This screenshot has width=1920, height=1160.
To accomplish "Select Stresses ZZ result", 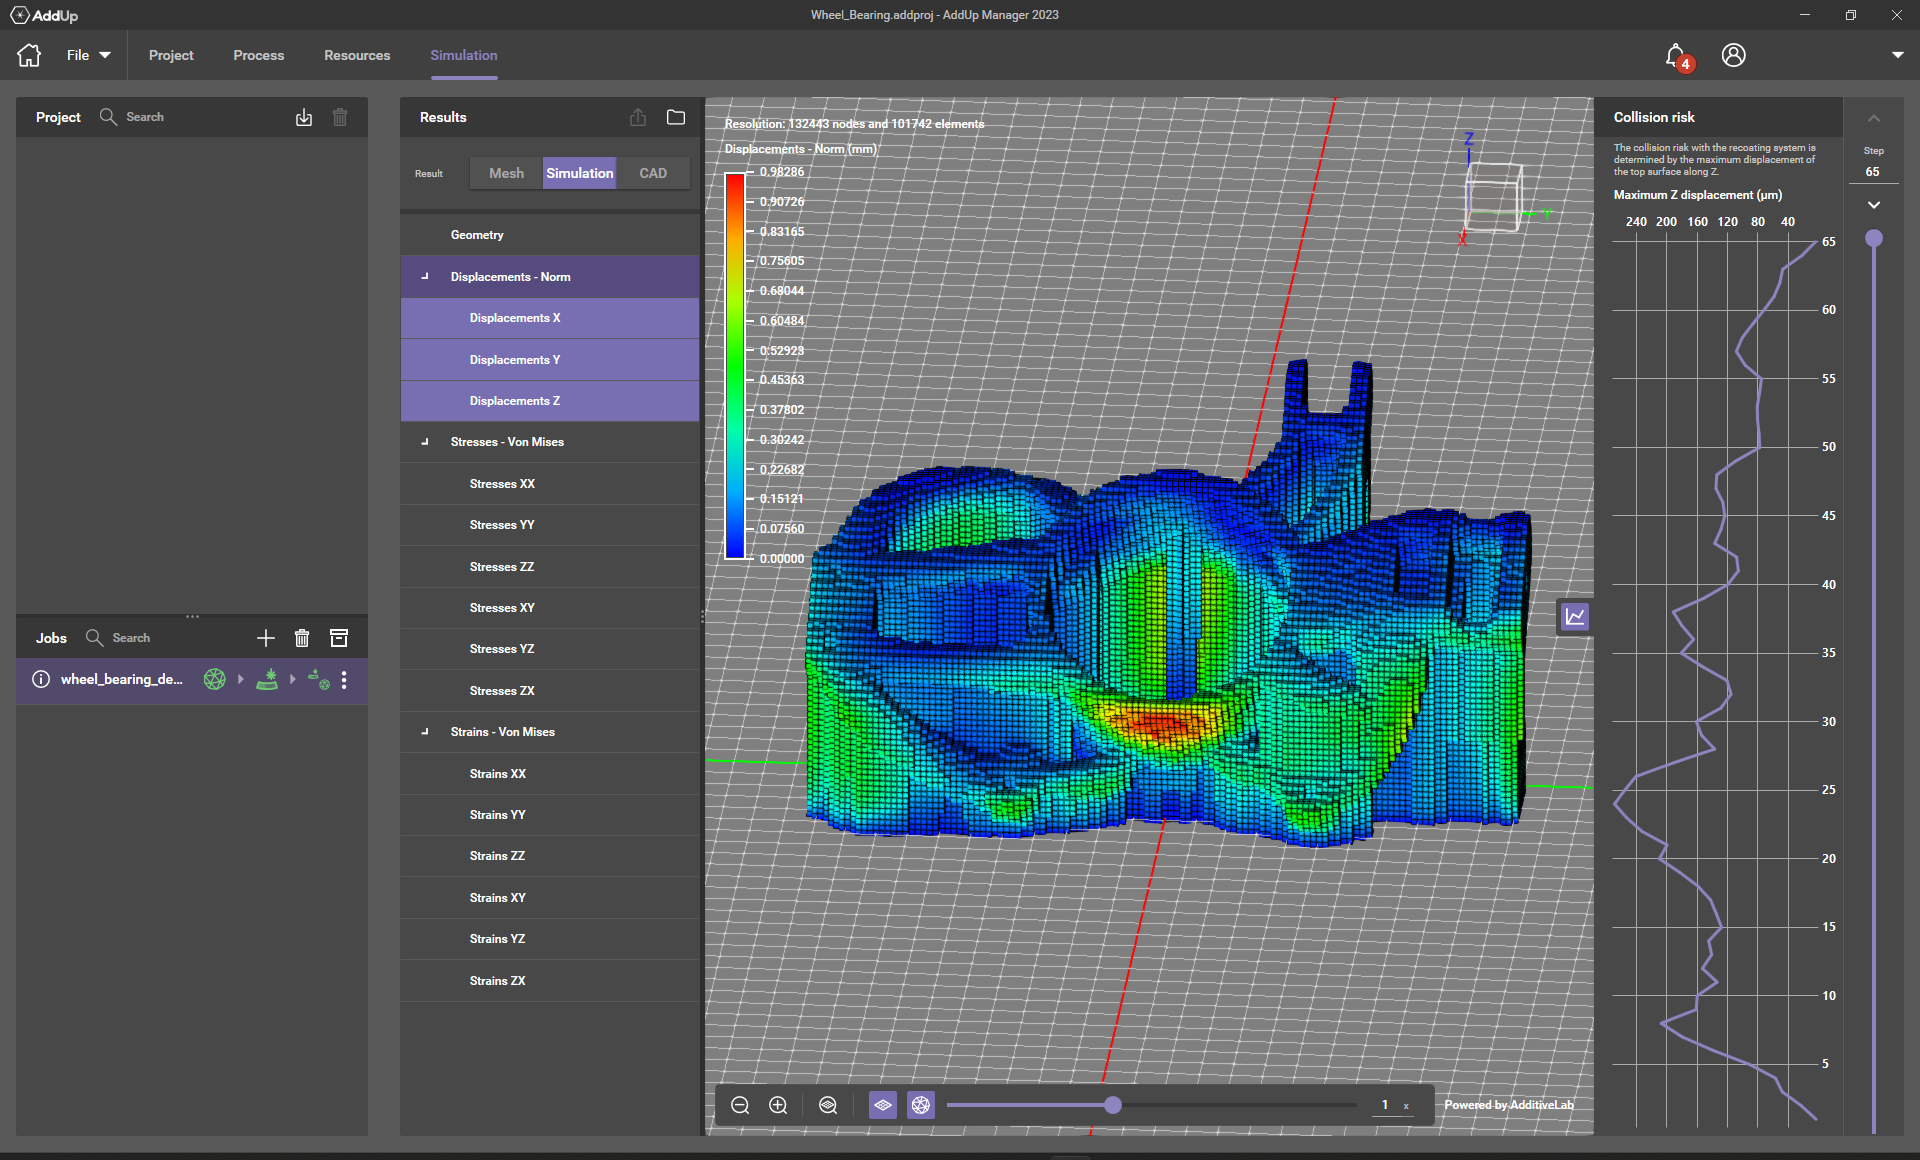I will [x=503, y=566].
